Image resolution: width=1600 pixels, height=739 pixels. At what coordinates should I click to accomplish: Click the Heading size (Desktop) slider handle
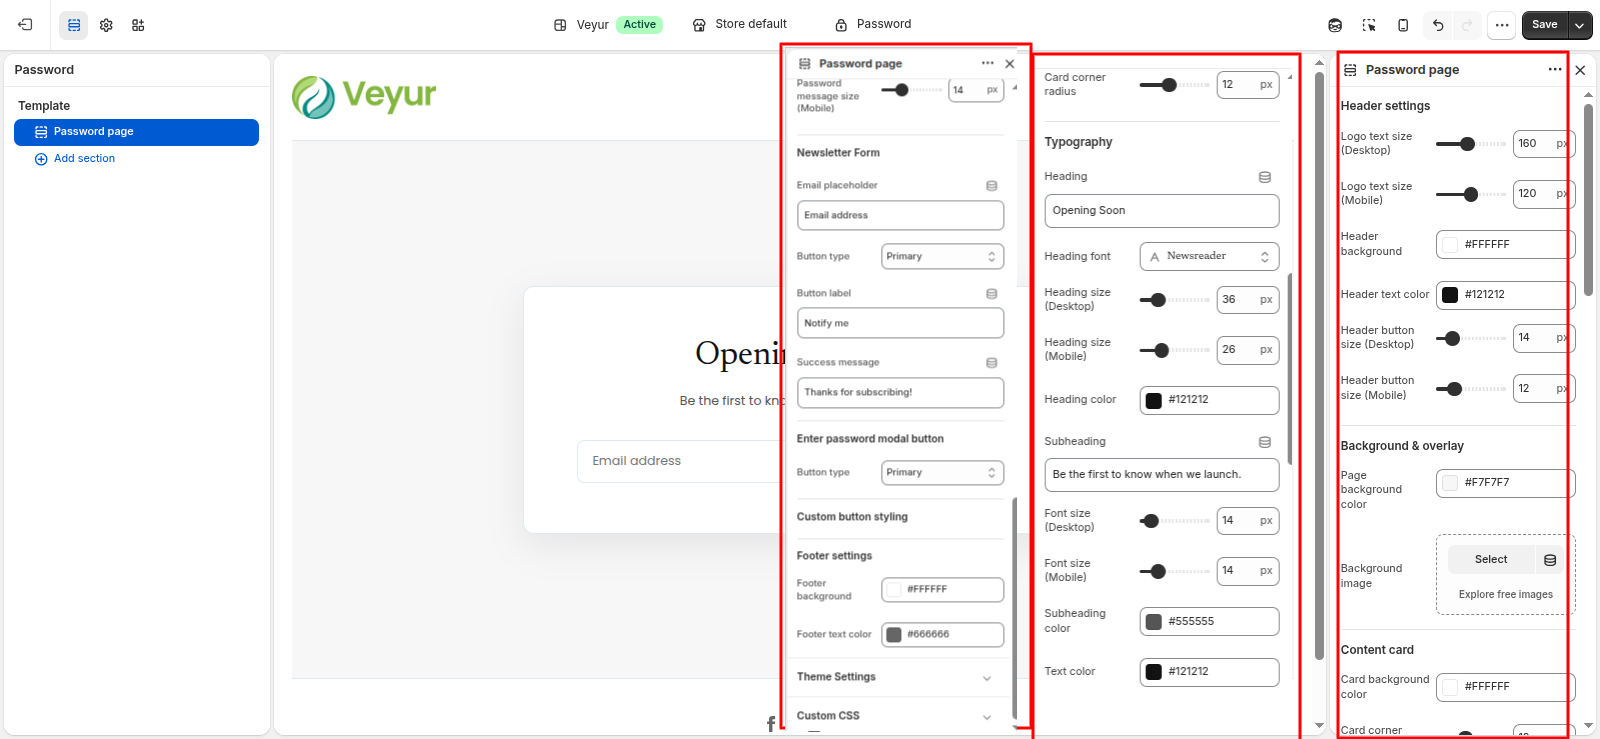click(x=1158, y=300)
